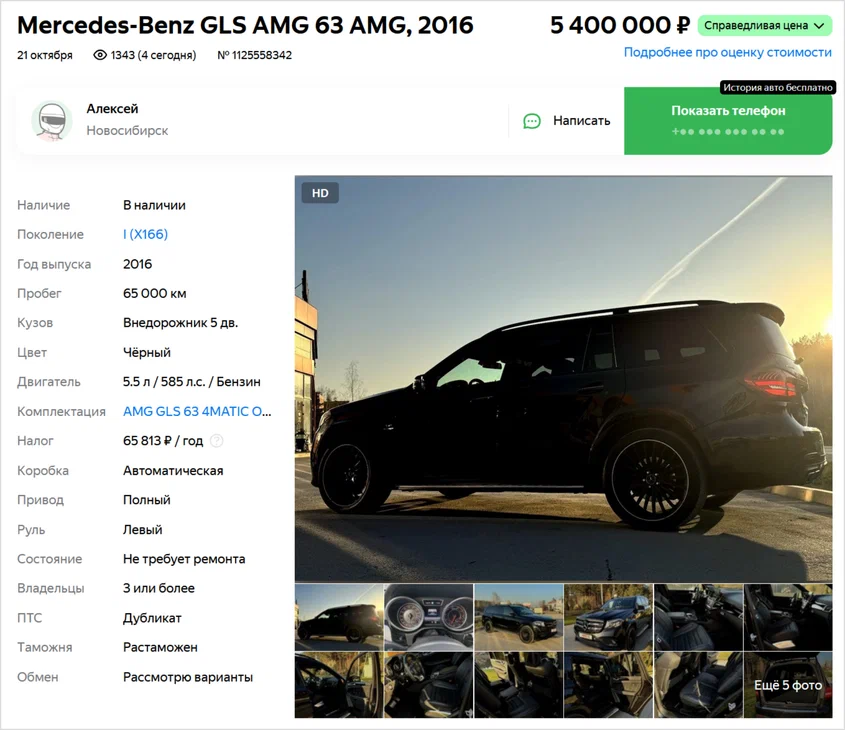Click the green chat bubble icon
Screen dimensions: 845x730
(532, 121)
